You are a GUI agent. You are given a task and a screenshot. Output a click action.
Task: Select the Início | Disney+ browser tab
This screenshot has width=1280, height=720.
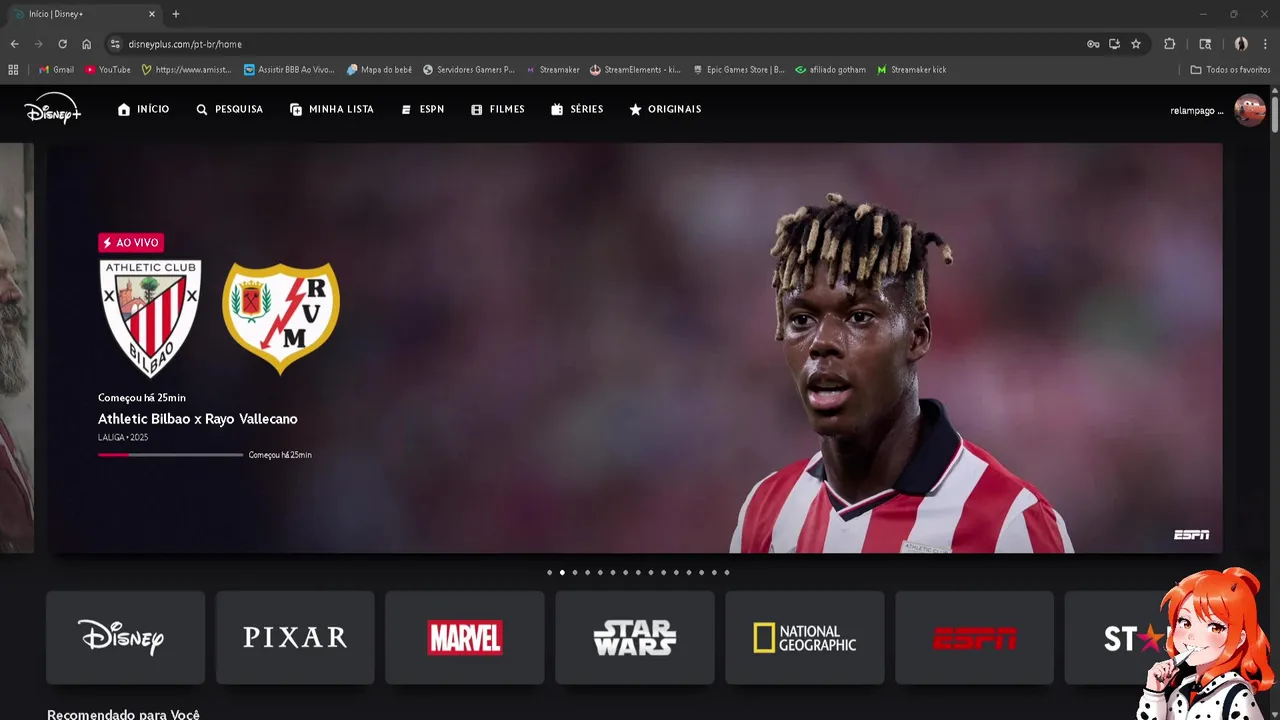[84, 14]
